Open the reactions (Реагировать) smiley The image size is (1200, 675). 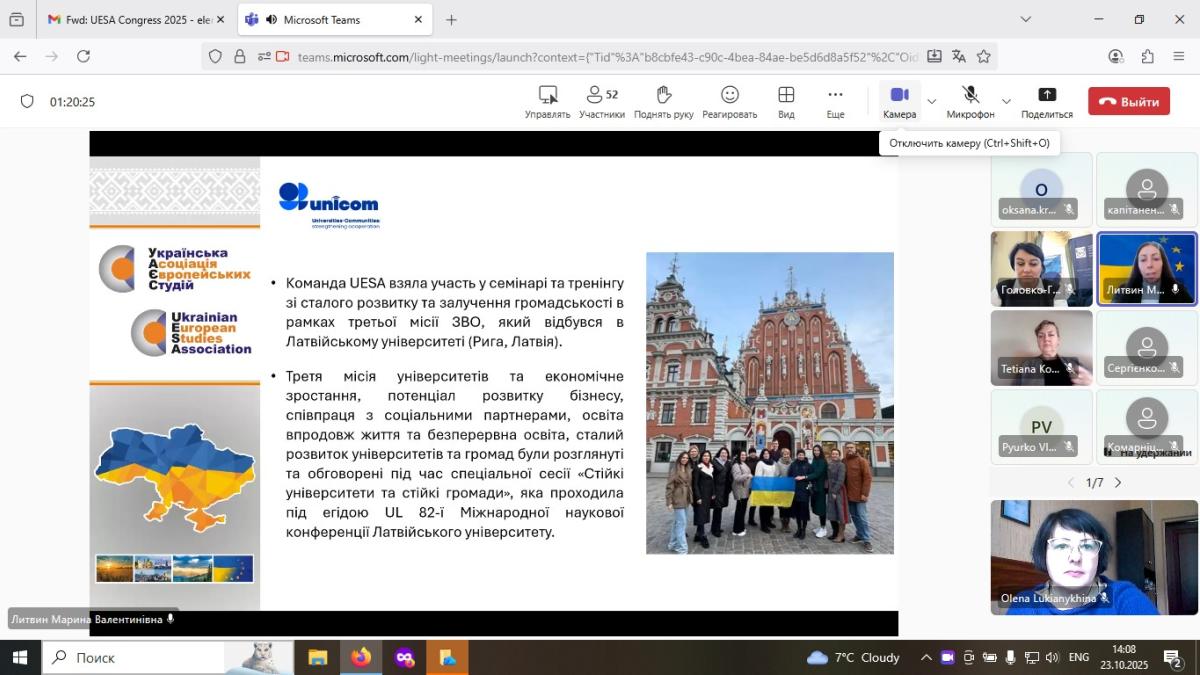(729, 101)
